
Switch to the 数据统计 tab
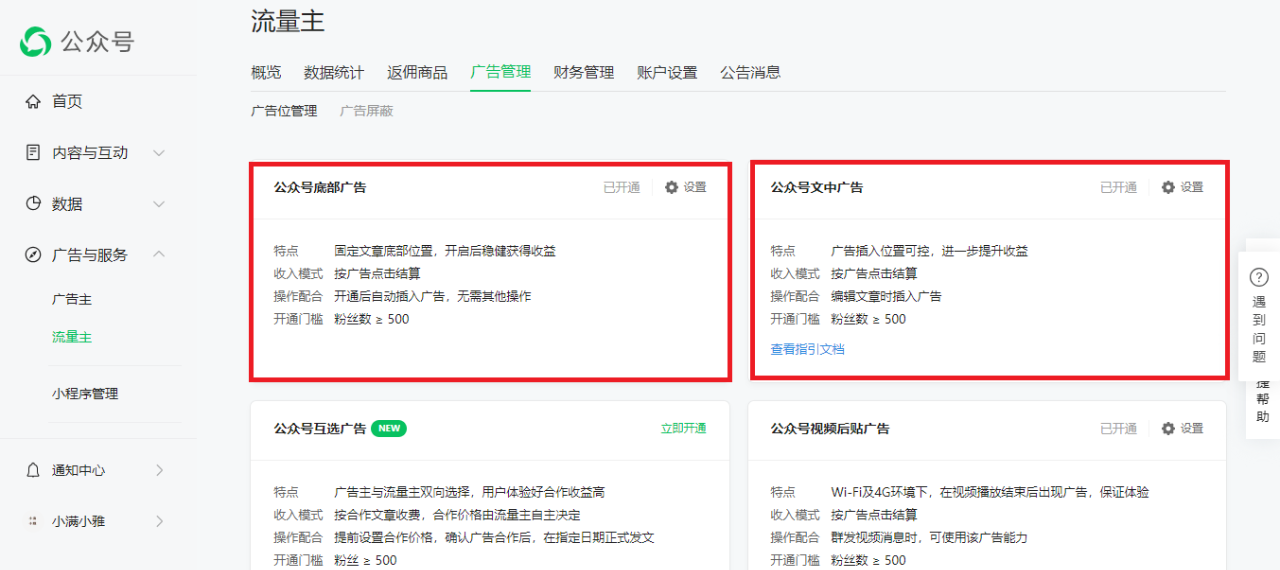(x=334, y=72)
